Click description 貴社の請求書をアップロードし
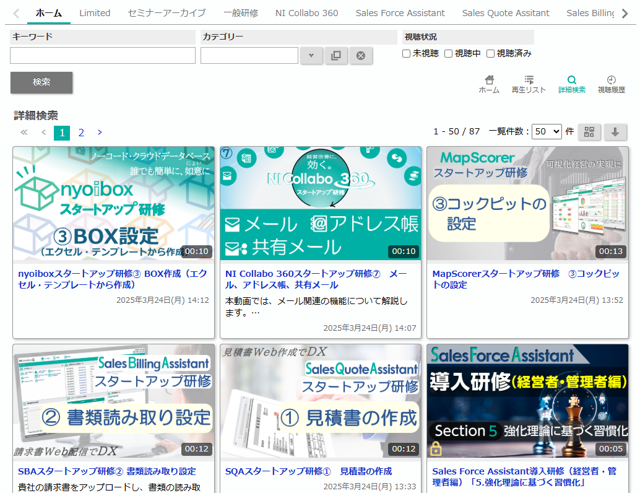This screenshot has height=493, width=640. pos(109,487)
